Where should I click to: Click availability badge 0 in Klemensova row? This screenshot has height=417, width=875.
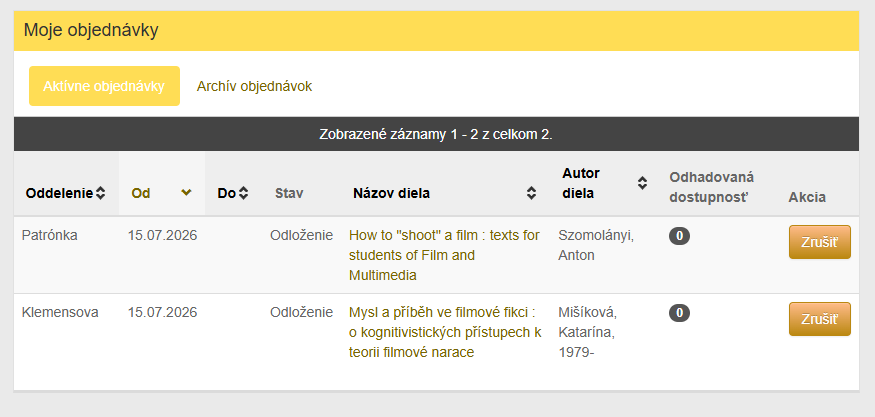point(679,313)
